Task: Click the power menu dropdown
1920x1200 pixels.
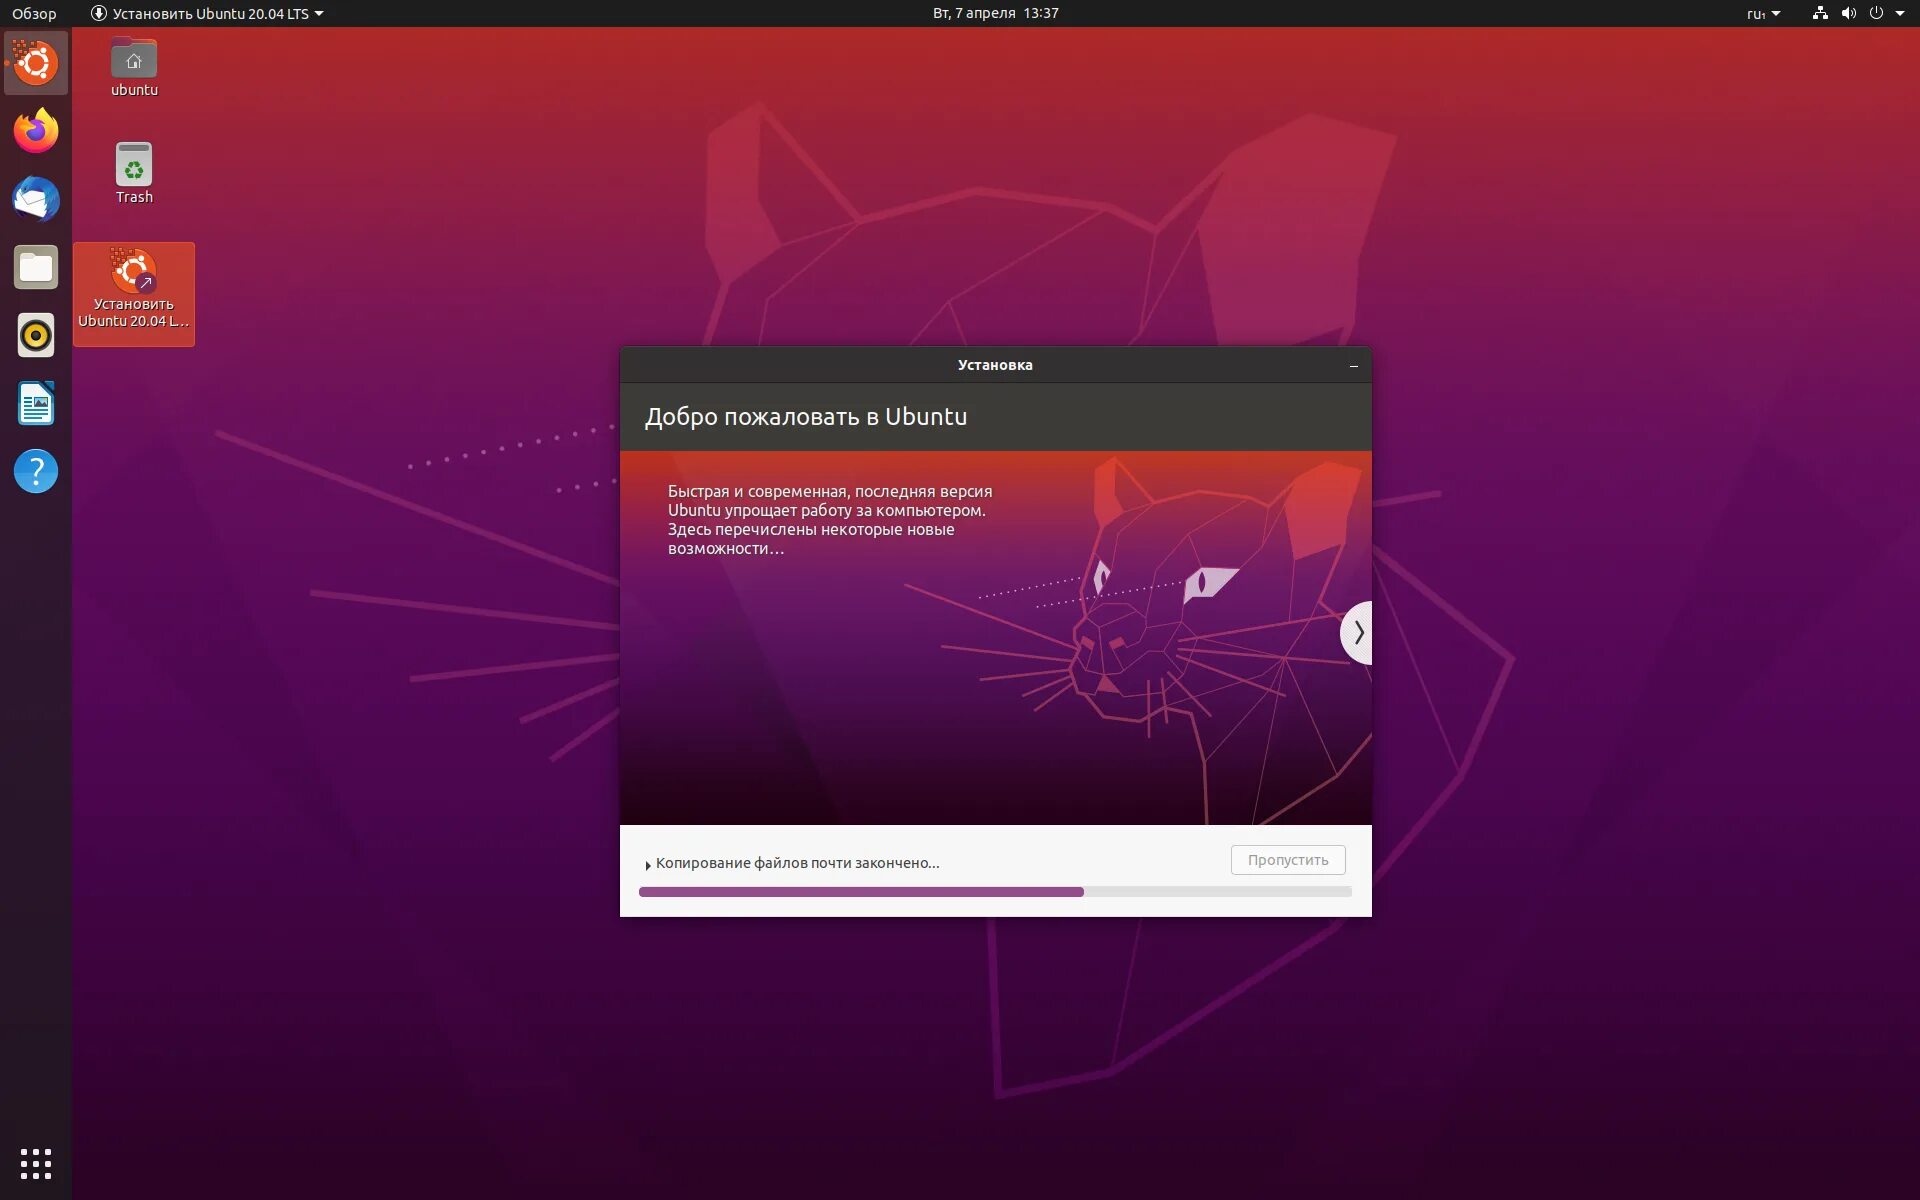Action: tap(1905, 12)
